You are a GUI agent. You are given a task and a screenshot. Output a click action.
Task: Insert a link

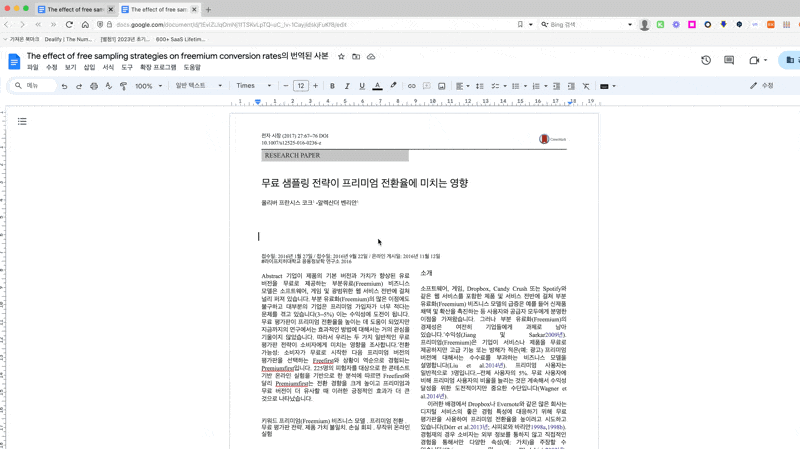[x=411, y=86]
